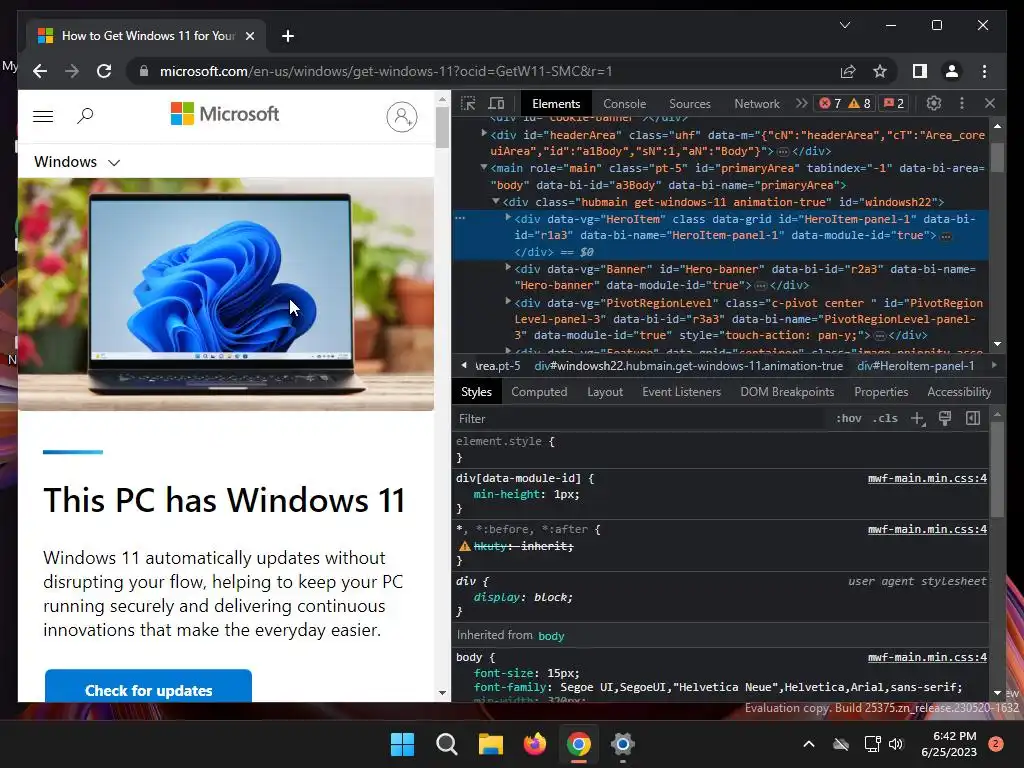Open the Chrome profile icon
1024x768 pixels.
click(x=952, y=71)
